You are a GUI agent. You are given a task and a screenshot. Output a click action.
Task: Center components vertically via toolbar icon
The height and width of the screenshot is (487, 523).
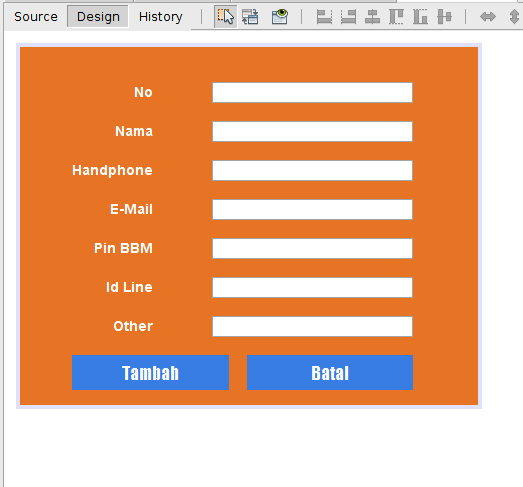point(445,16)
